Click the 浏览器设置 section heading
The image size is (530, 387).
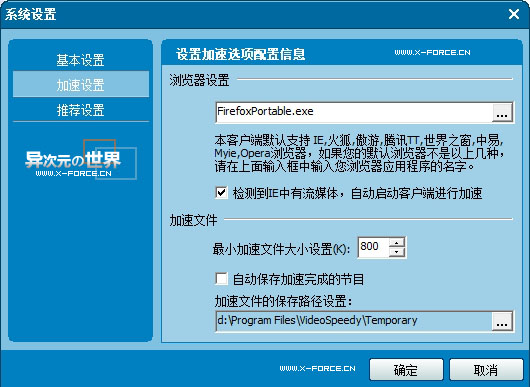[199, 80]
